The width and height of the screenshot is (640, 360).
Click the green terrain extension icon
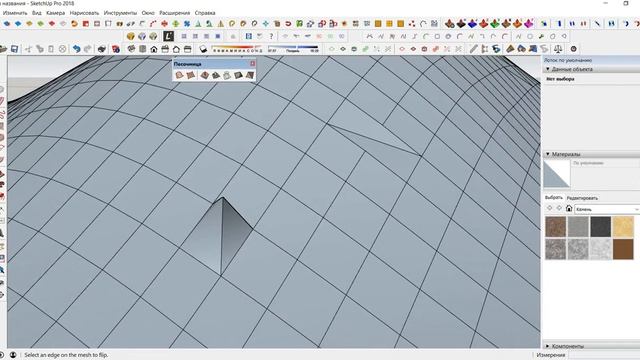coord(495,24)
